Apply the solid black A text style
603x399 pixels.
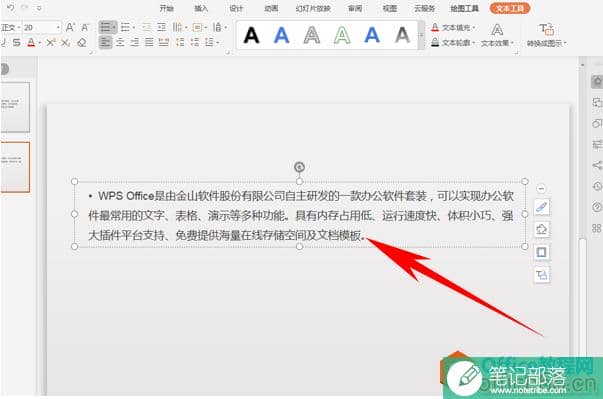tap(252, 35)
